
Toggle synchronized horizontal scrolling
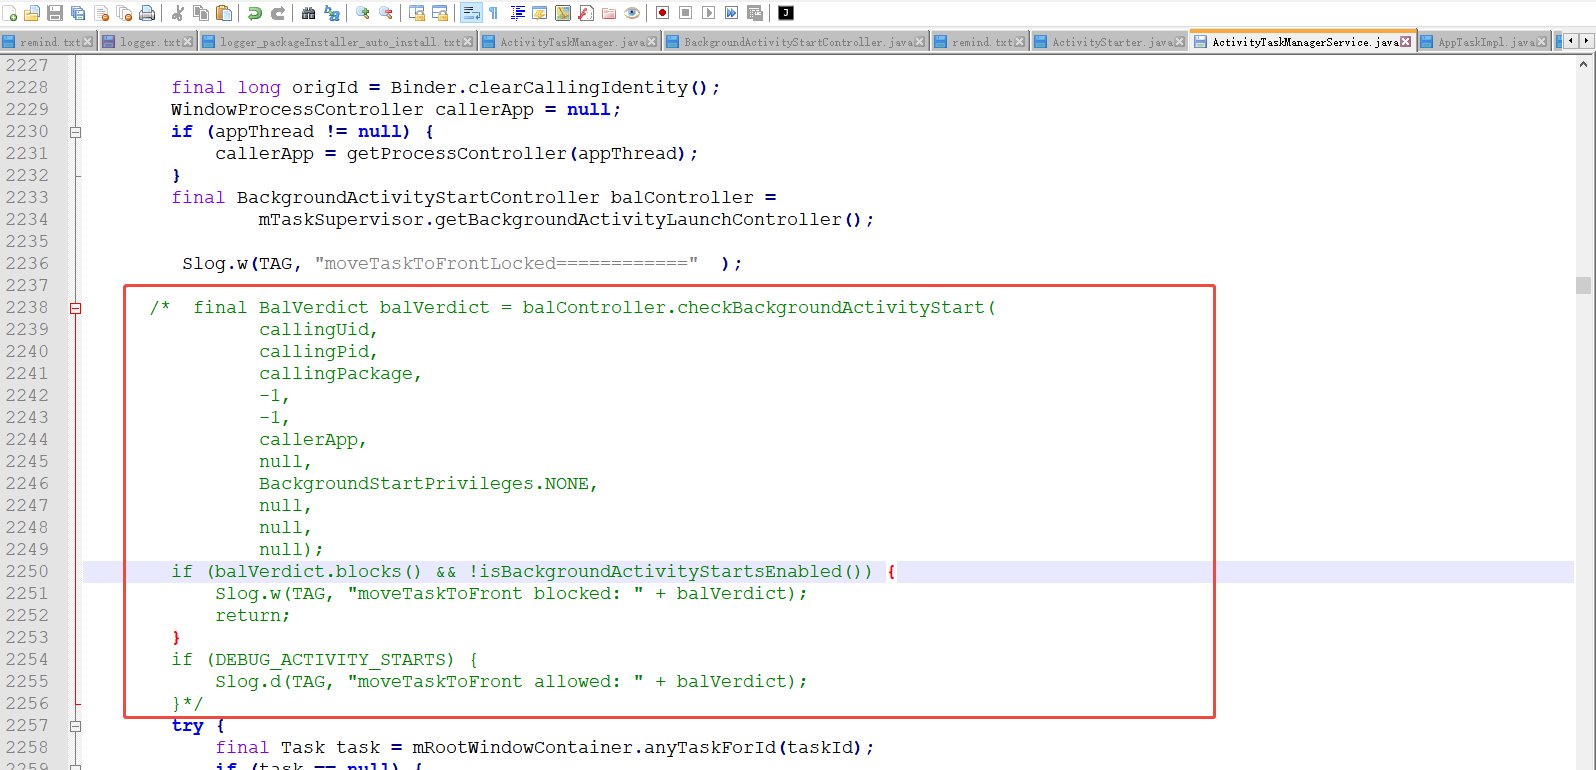click(439, 13)
